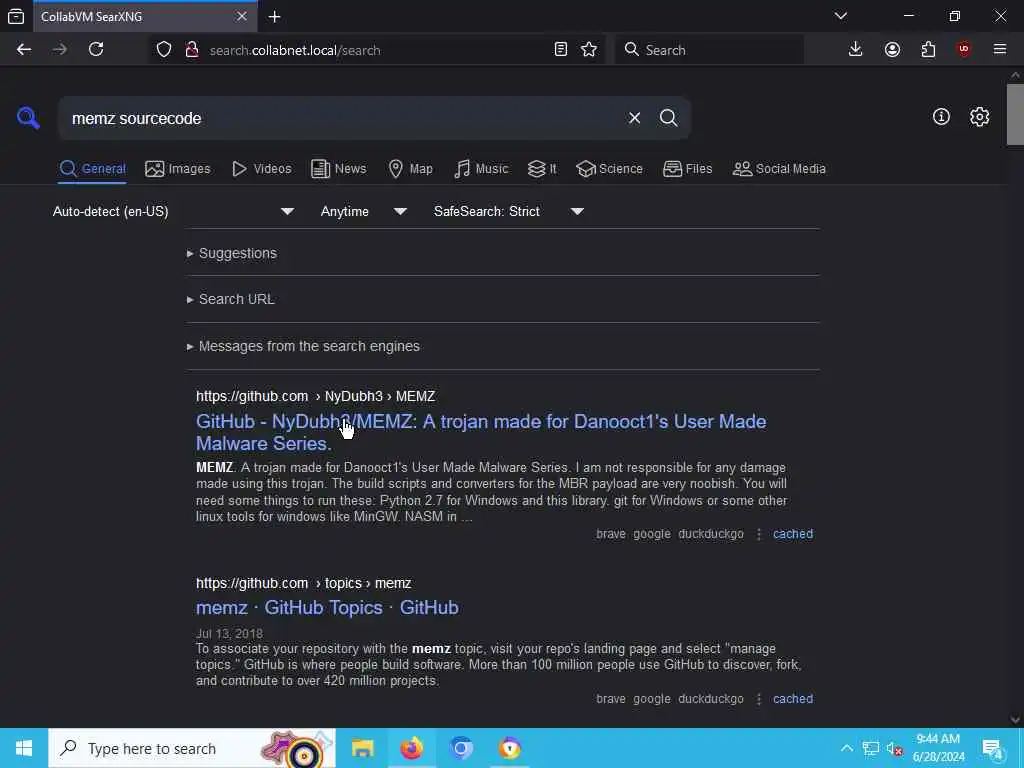Click the insecure connection padlock icon
This screenshot has height=768, width=1024.
192,50
